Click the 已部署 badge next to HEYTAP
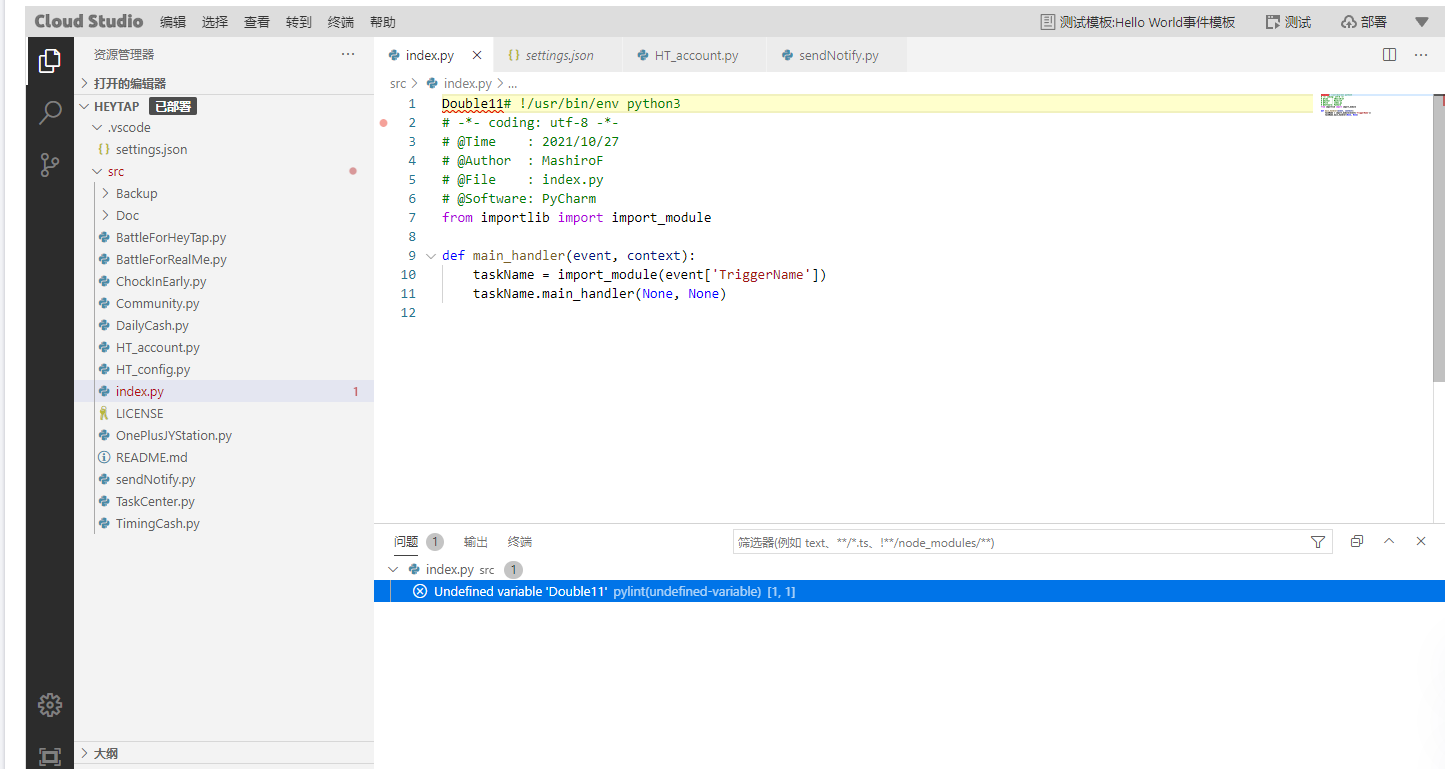 coord(174,105)
